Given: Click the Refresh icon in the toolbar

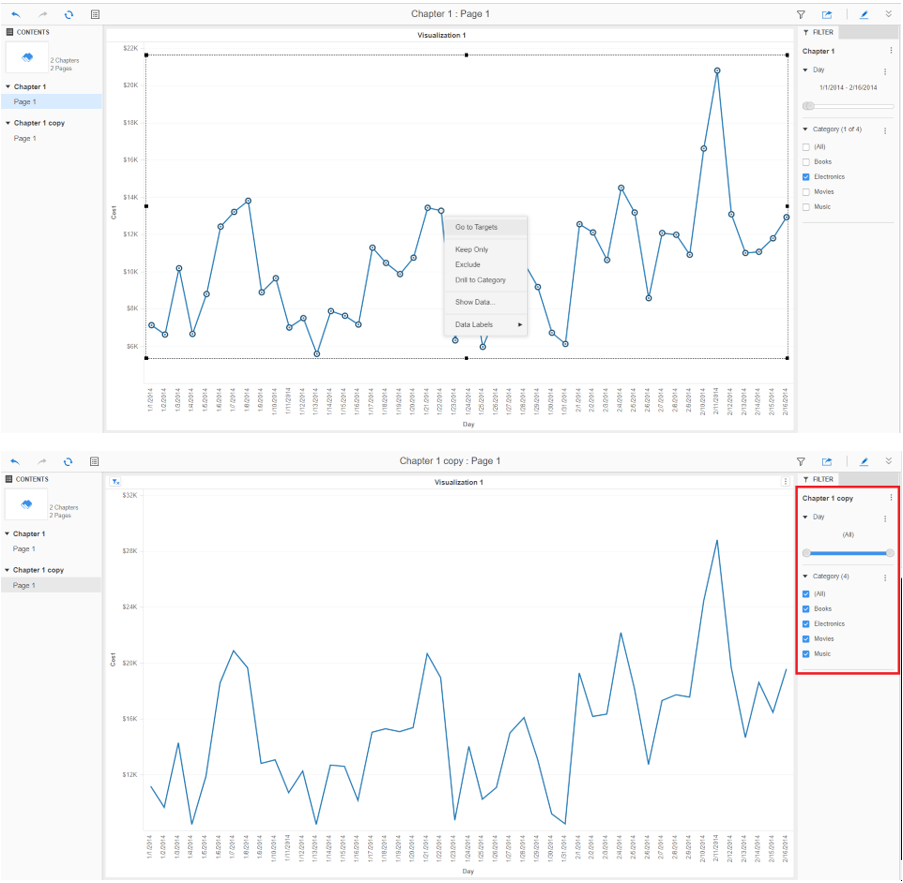Looking at the screenshot, I should 67,14.
